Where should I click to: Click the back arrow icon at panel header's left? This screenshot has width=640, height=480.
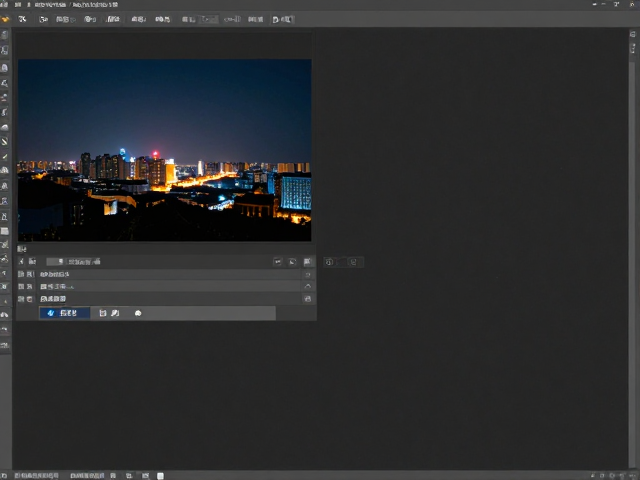coord(21,261)
